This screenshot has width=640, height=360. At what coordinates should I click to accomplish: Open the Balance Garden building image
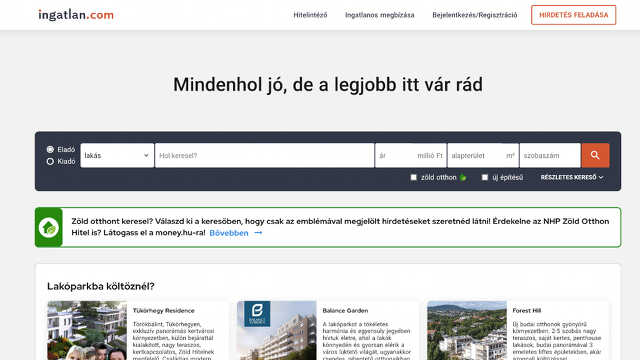[276, 331]
